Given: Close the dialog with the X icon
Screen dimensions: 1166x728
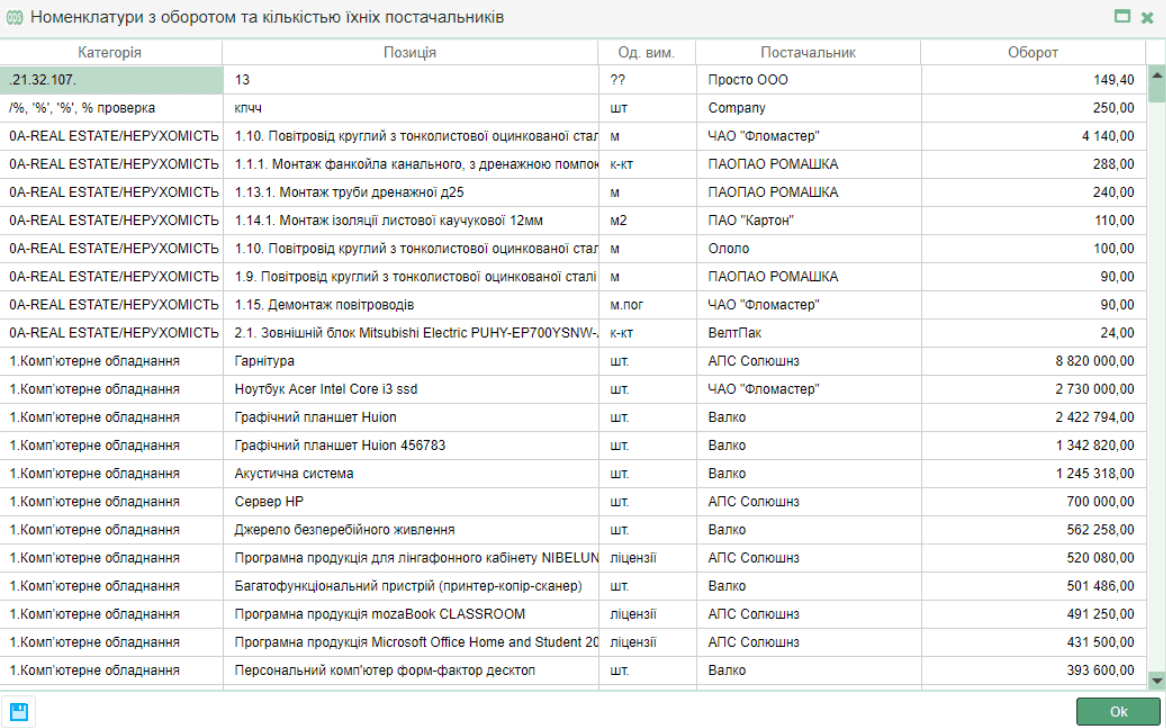Looking at the screenshot, I should (1148, 17).
